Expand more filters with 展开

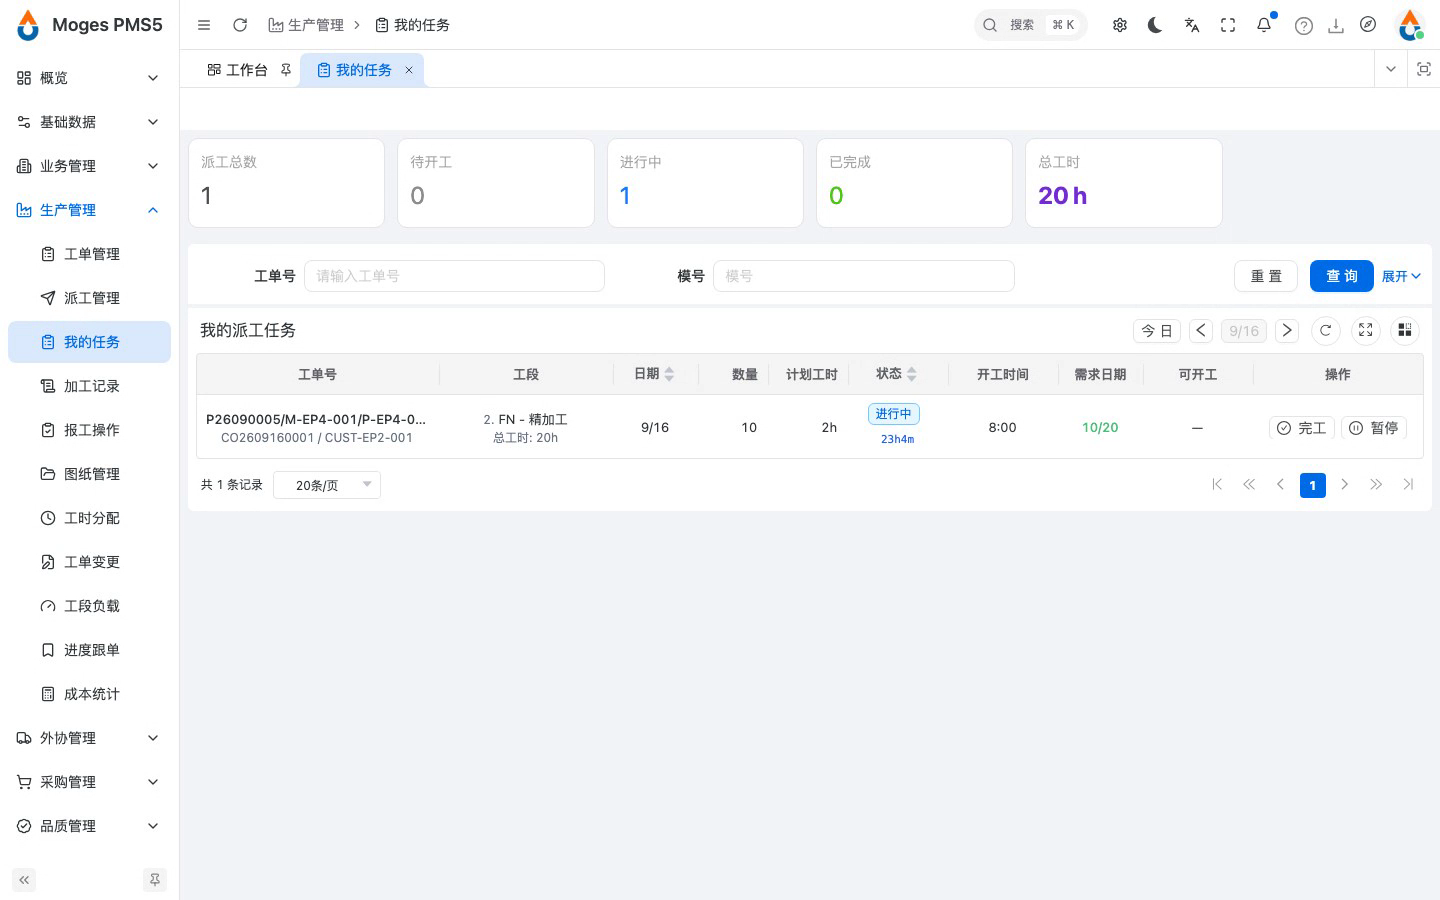tap(1401, 276)
